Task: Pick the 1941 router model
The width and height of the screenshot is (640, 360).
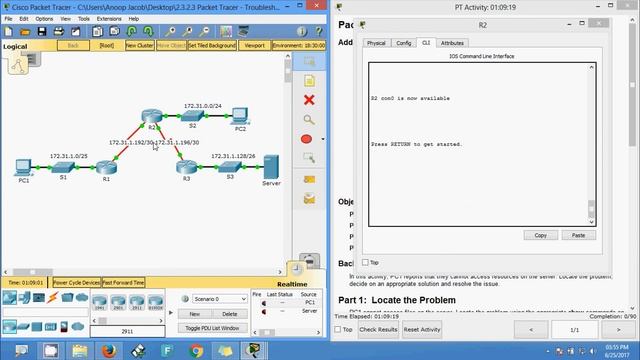Action: tap(100, 303)
